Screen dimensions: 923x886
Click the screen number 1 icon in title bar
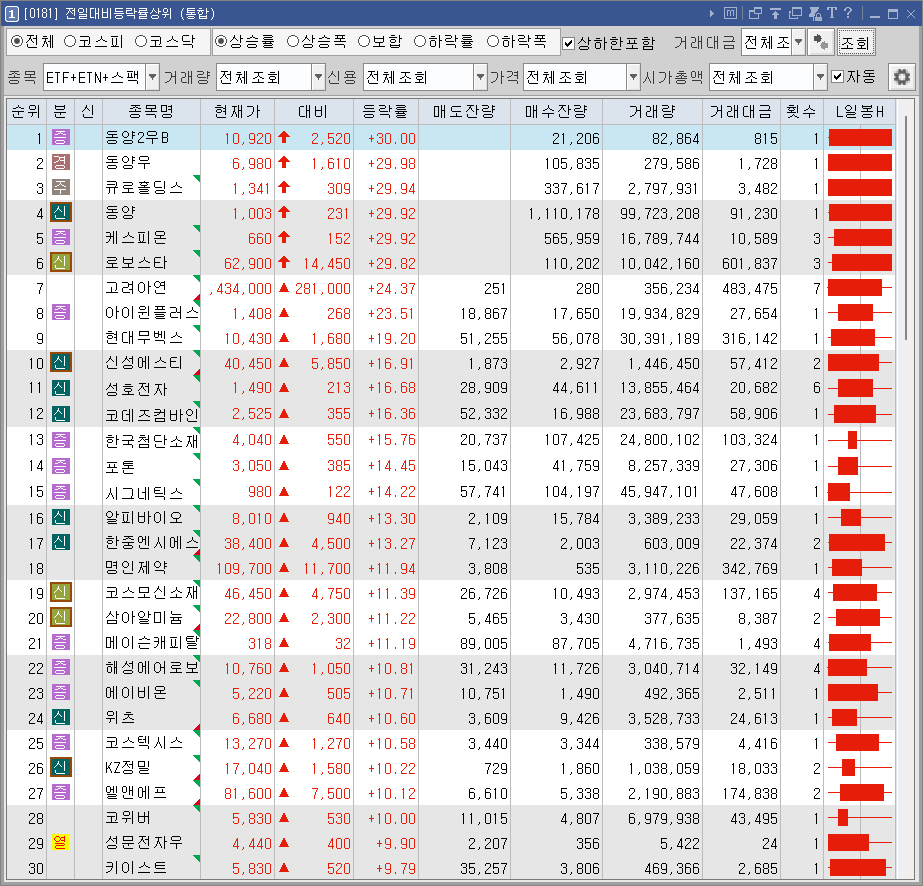pos(11,13)
